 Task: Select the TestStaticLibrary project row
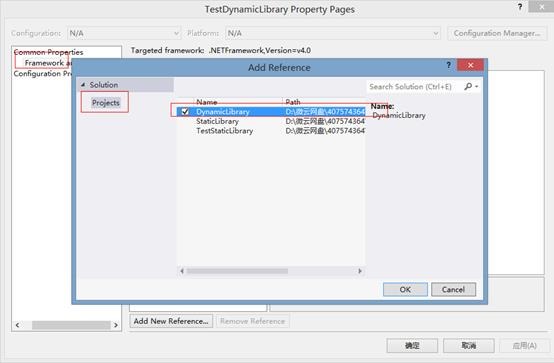271,131
